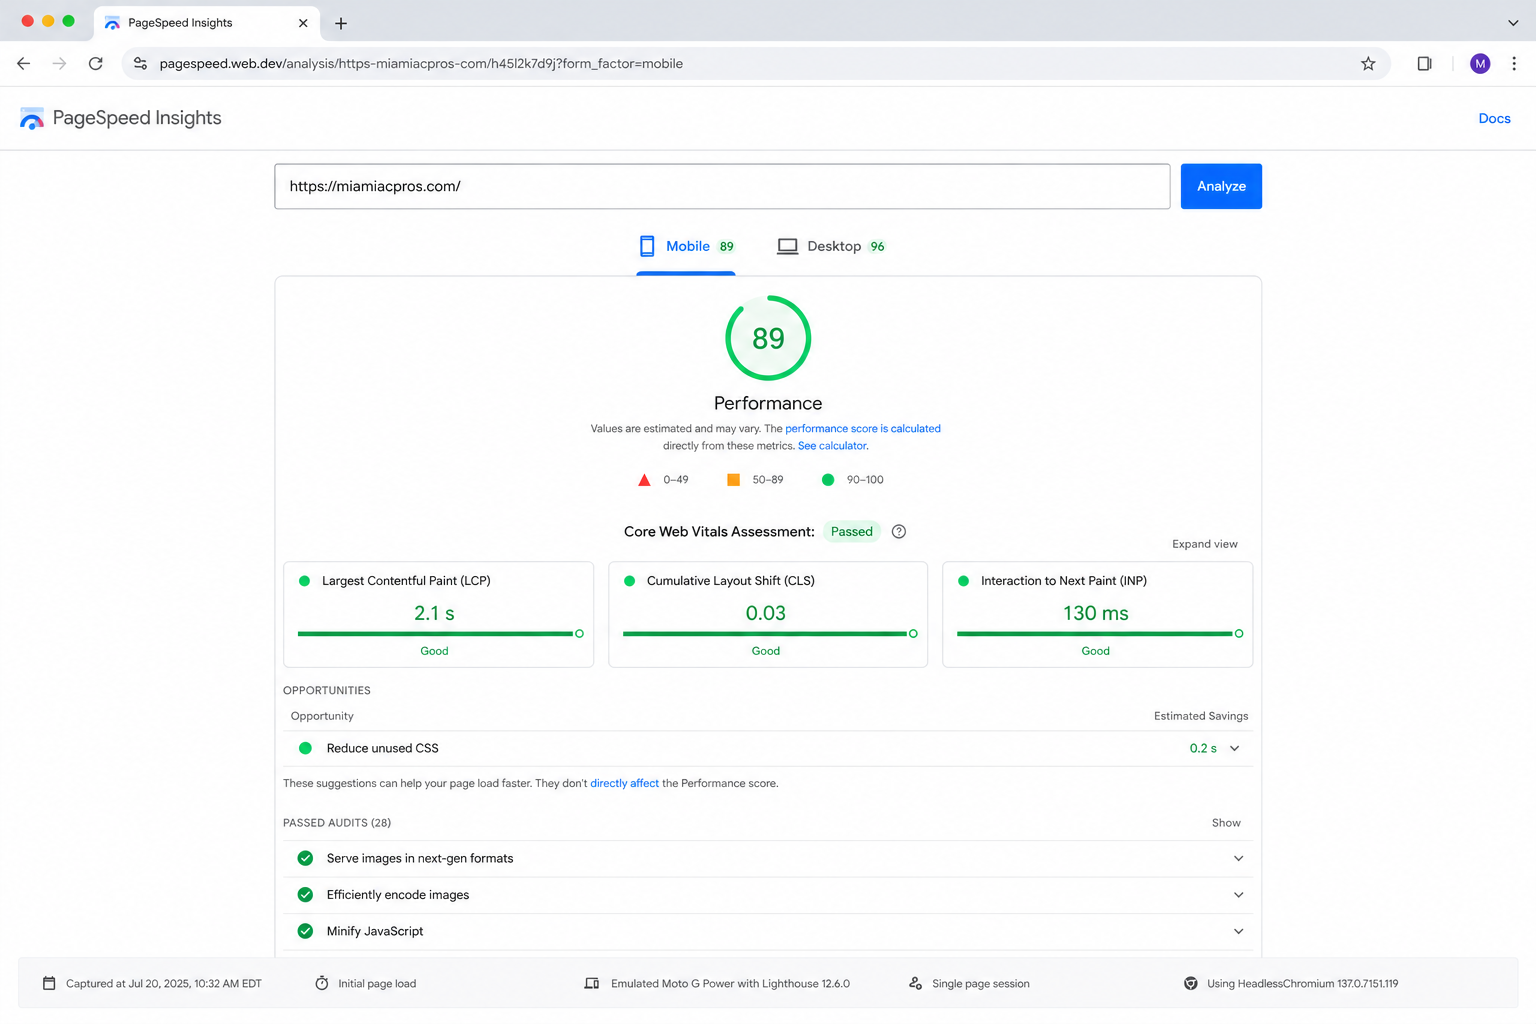Select the PageSpeed Insights browser tab
This screenshot has height=1024, width=1536.
pyautogui.click(x=207, y=23)
